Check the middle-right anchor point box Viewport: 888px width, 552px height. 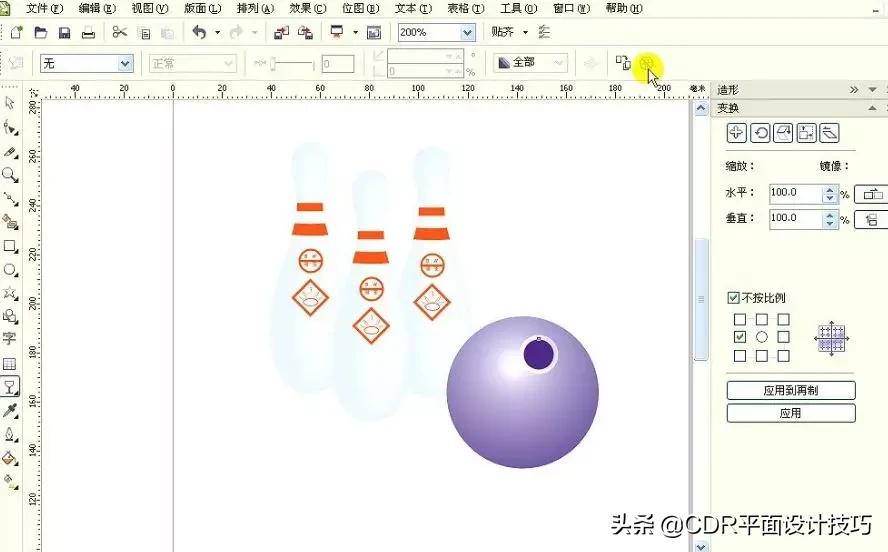783,337
